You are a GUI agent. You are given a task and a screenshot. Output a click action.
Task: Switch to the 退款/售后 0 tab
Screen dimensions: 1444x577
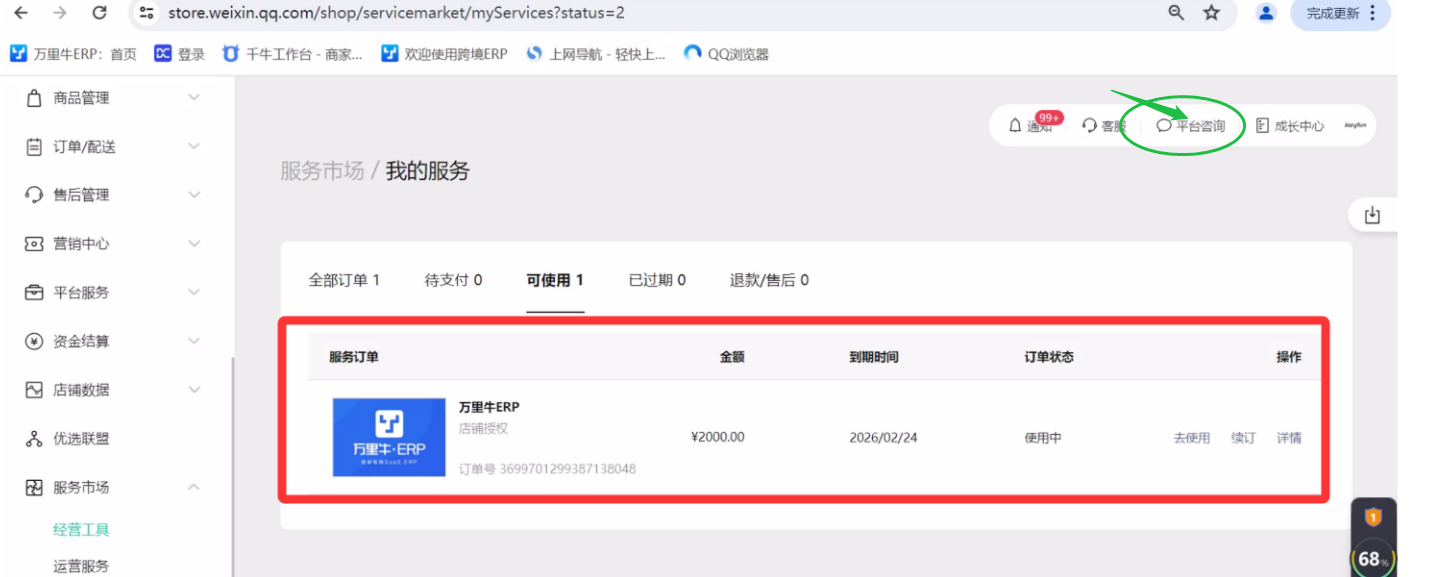[769, 280]
